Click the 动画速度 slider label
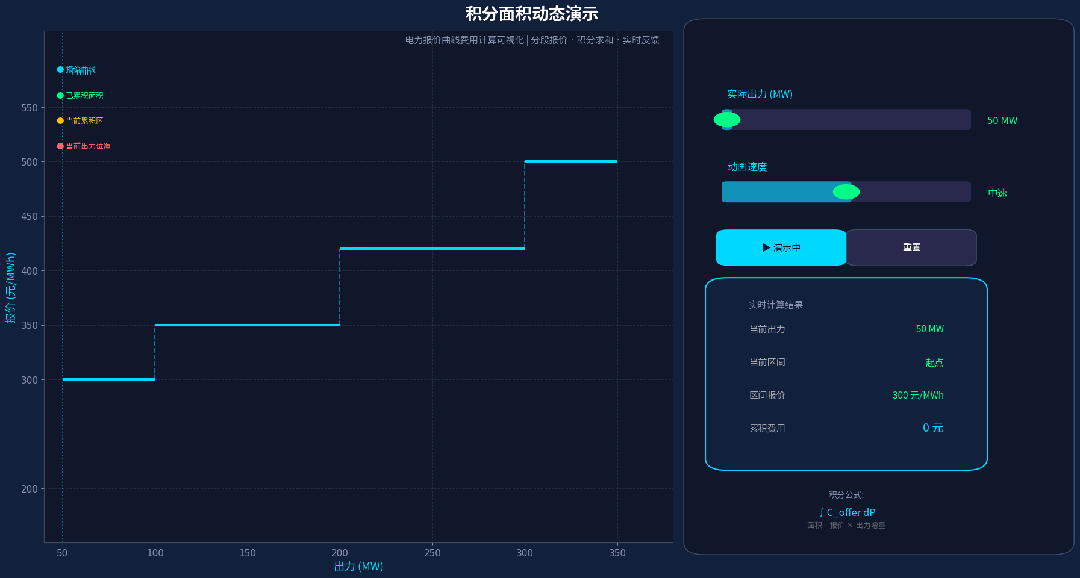The width and height of the screenshot is (1080, 578). pyautogui.click(x=747, y=167)
